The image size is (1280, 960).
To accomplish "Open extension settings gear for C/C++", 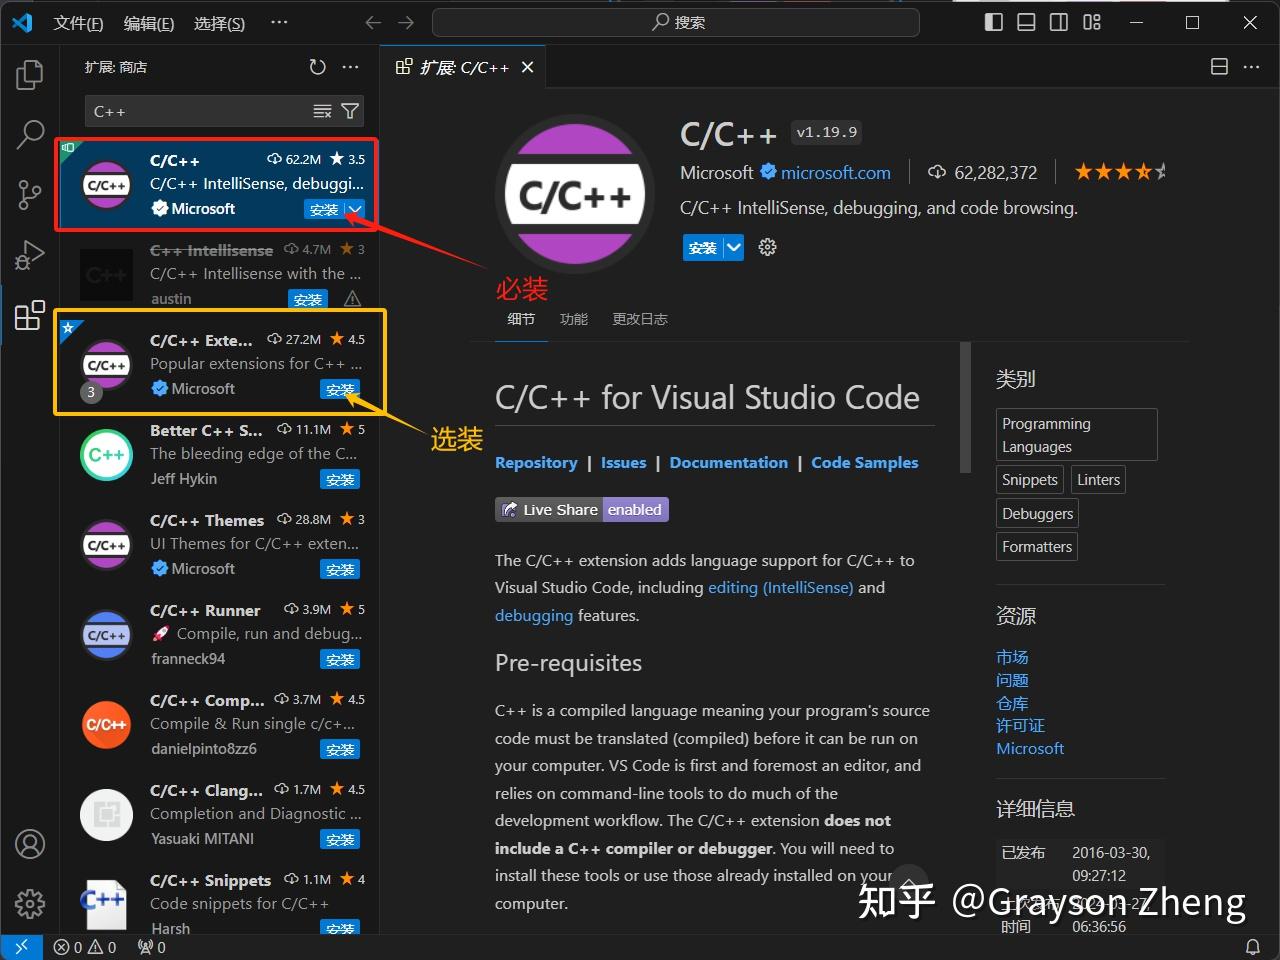I will click(x=767, y=247).
